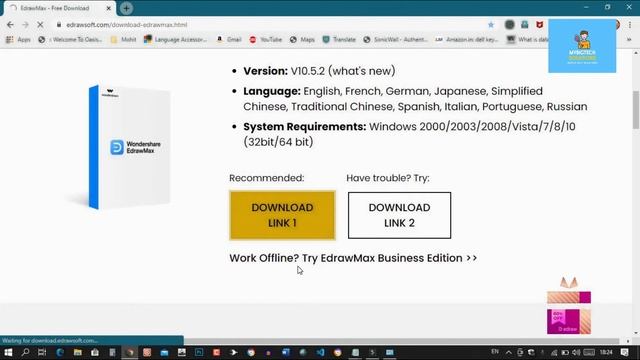Click the DOWNLOAD LINK 2 button
640x360 pixels.
(x=399, y=215)
